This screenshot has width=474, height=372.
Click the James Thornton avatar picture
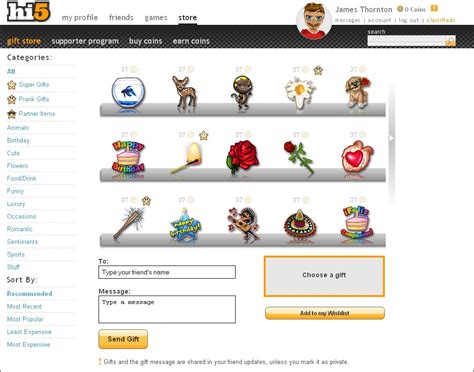pos(314,21)
